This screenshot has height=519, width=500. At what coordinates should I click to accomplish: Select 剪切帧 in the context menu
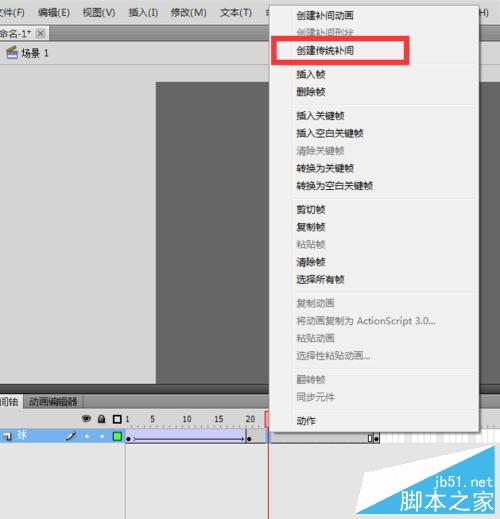click(311, 210)
